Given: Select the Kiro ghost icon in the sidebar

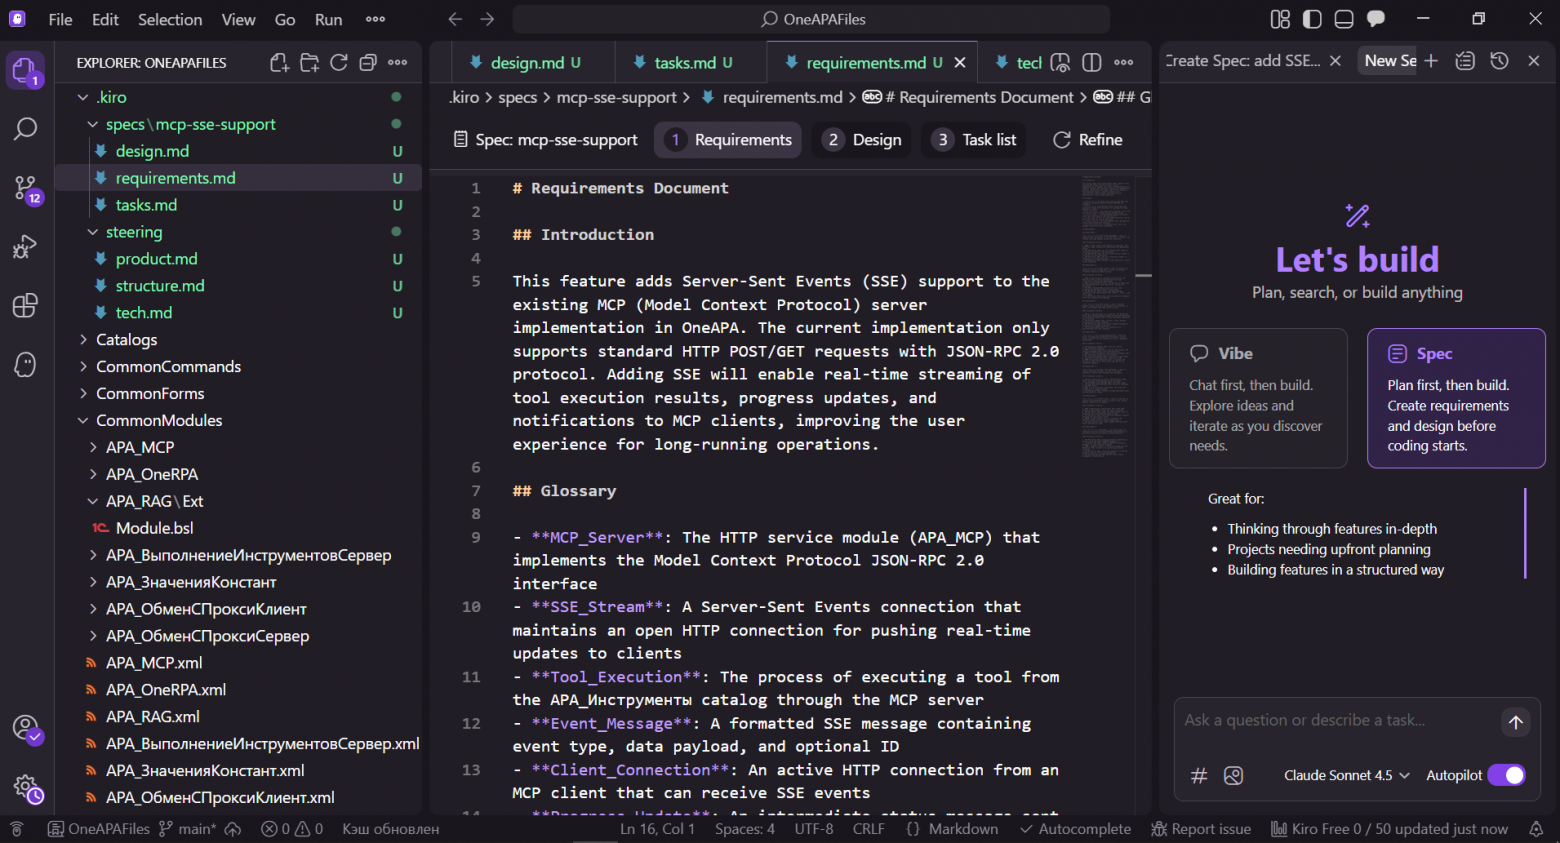Looking at the screenshot, I should point(26,364).
